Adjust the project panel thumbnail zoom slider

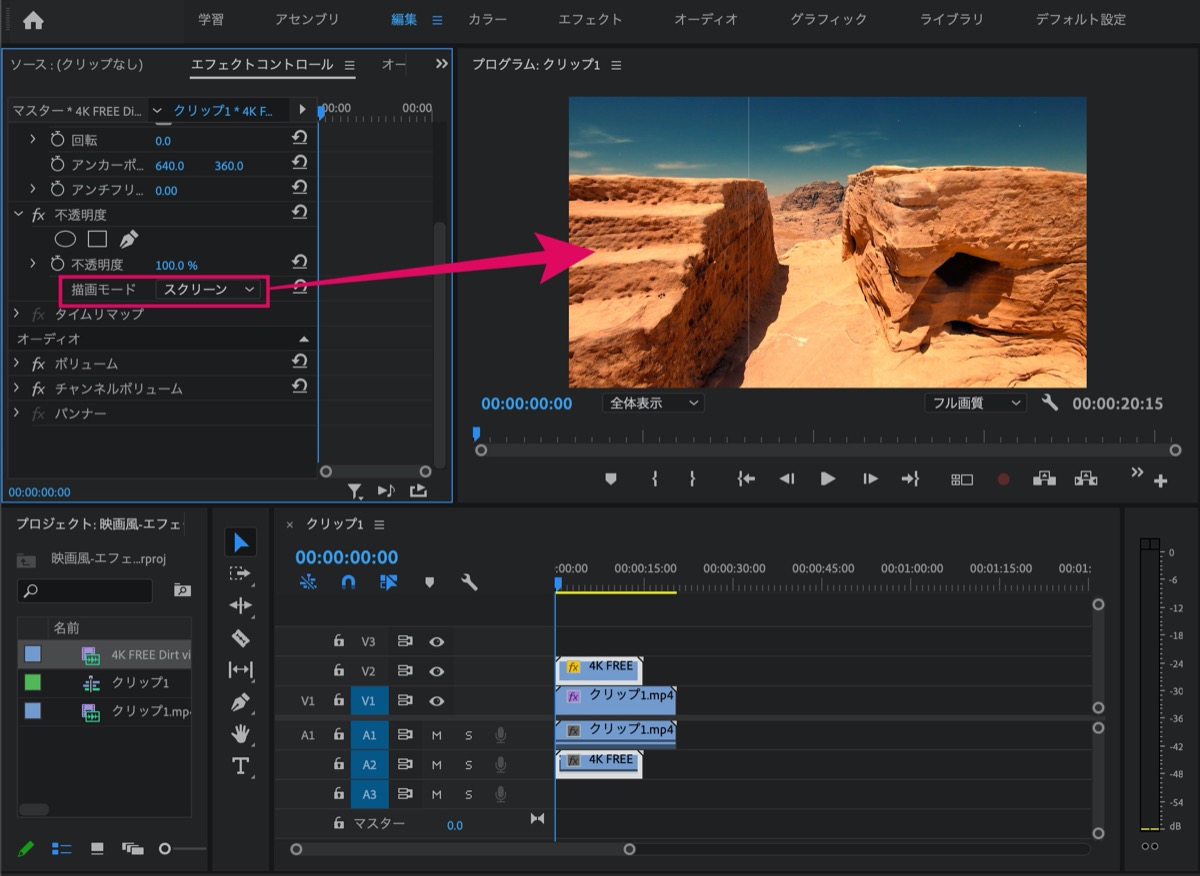click(x=165, y=849)
